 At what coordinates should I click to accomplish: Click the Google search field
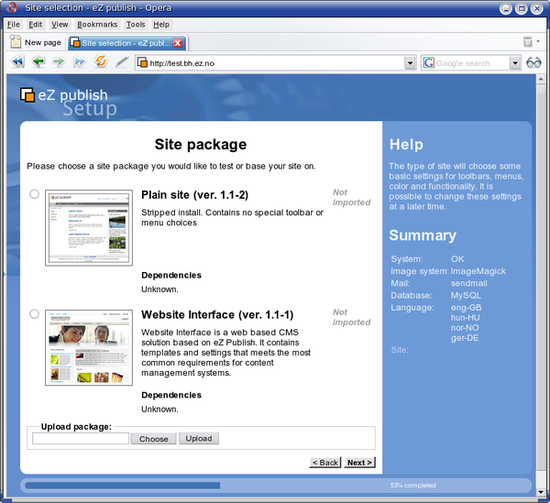(x=471, y=63)
